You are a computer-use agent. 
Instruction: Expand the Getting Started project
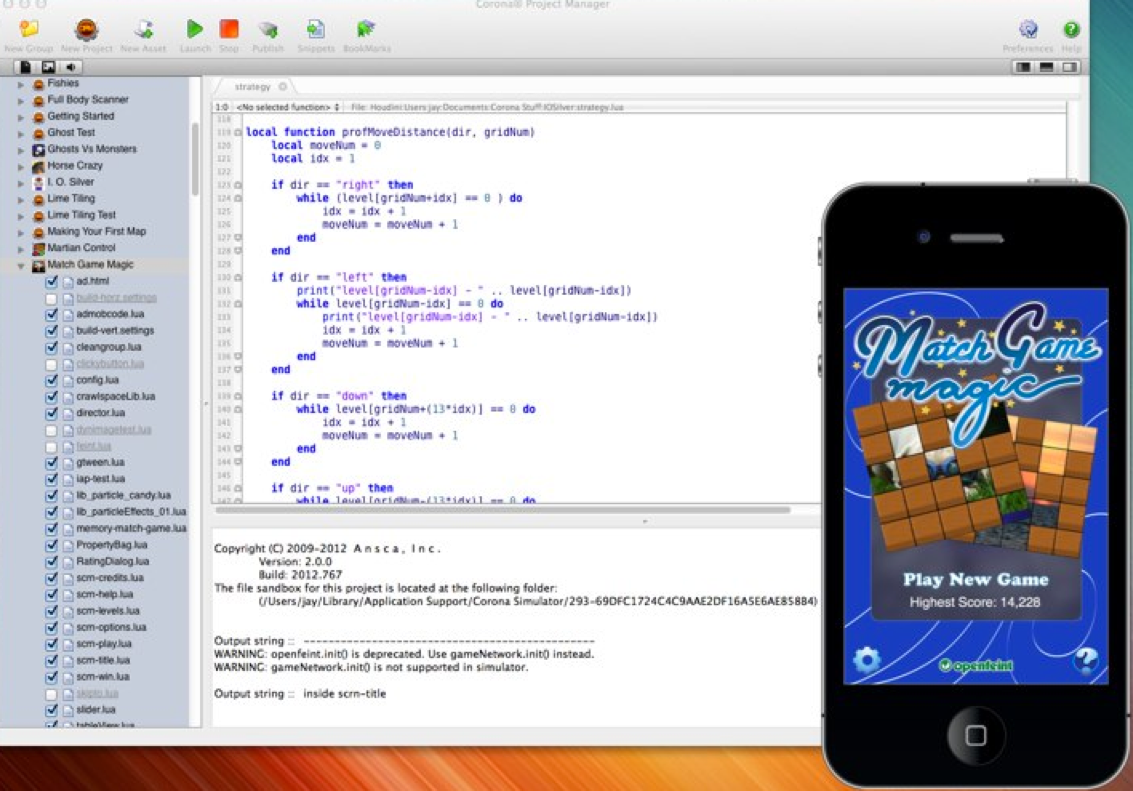point(21,117)
